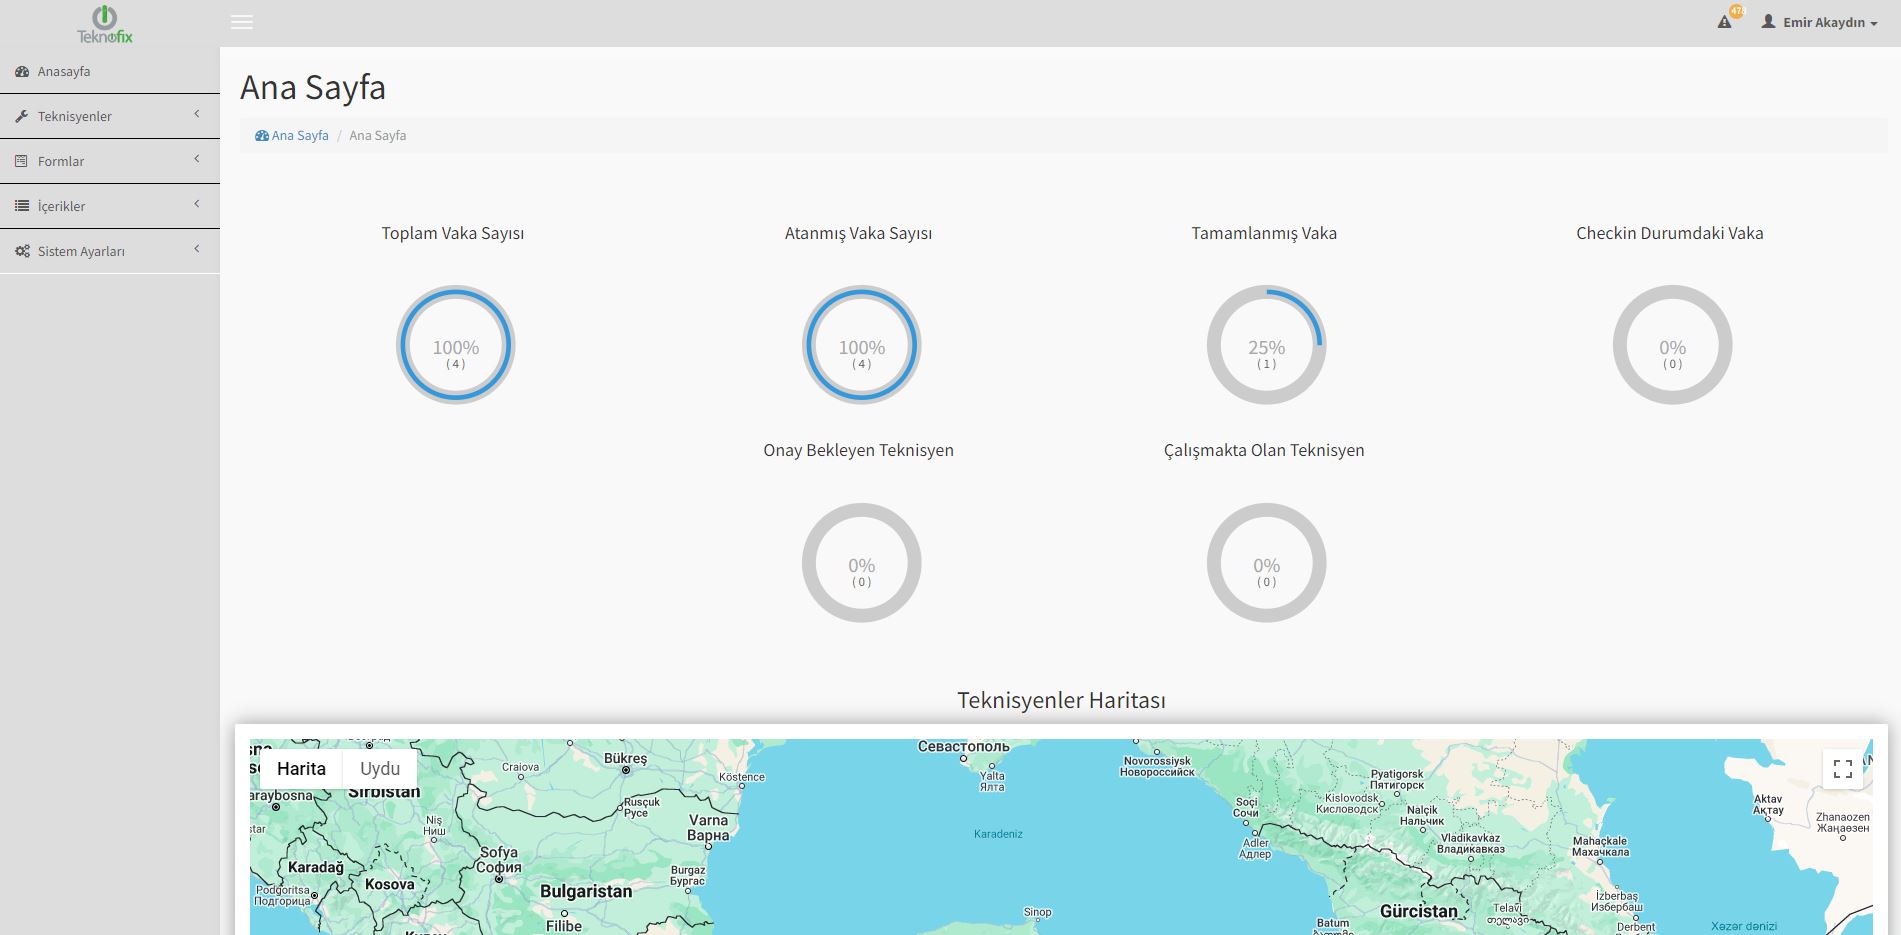Click the Teknofix logo
1901x935 pixels.
(x=105, y=24)
